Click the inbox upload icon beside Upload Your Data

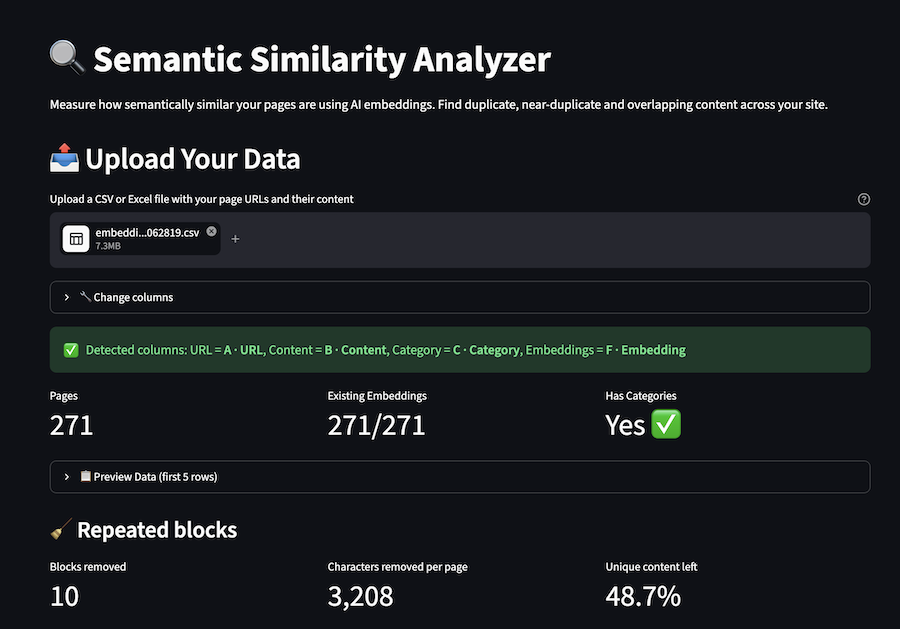coord(64,158)
